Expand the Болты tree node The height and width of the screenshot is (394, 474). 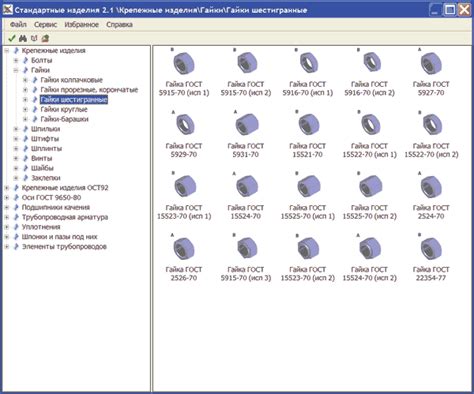(16, 60)
